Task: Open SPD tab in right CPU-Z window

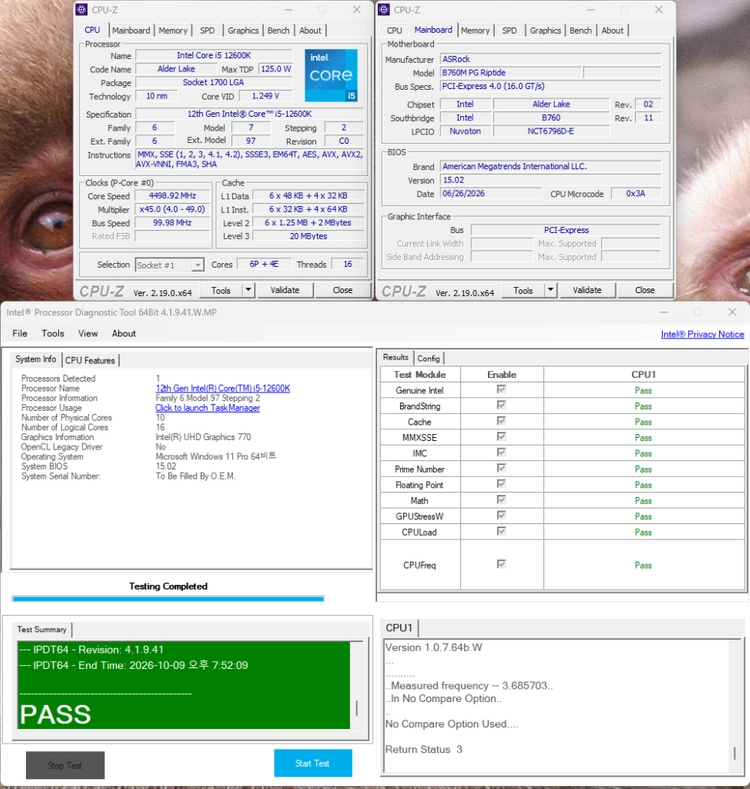Action: 509,30
